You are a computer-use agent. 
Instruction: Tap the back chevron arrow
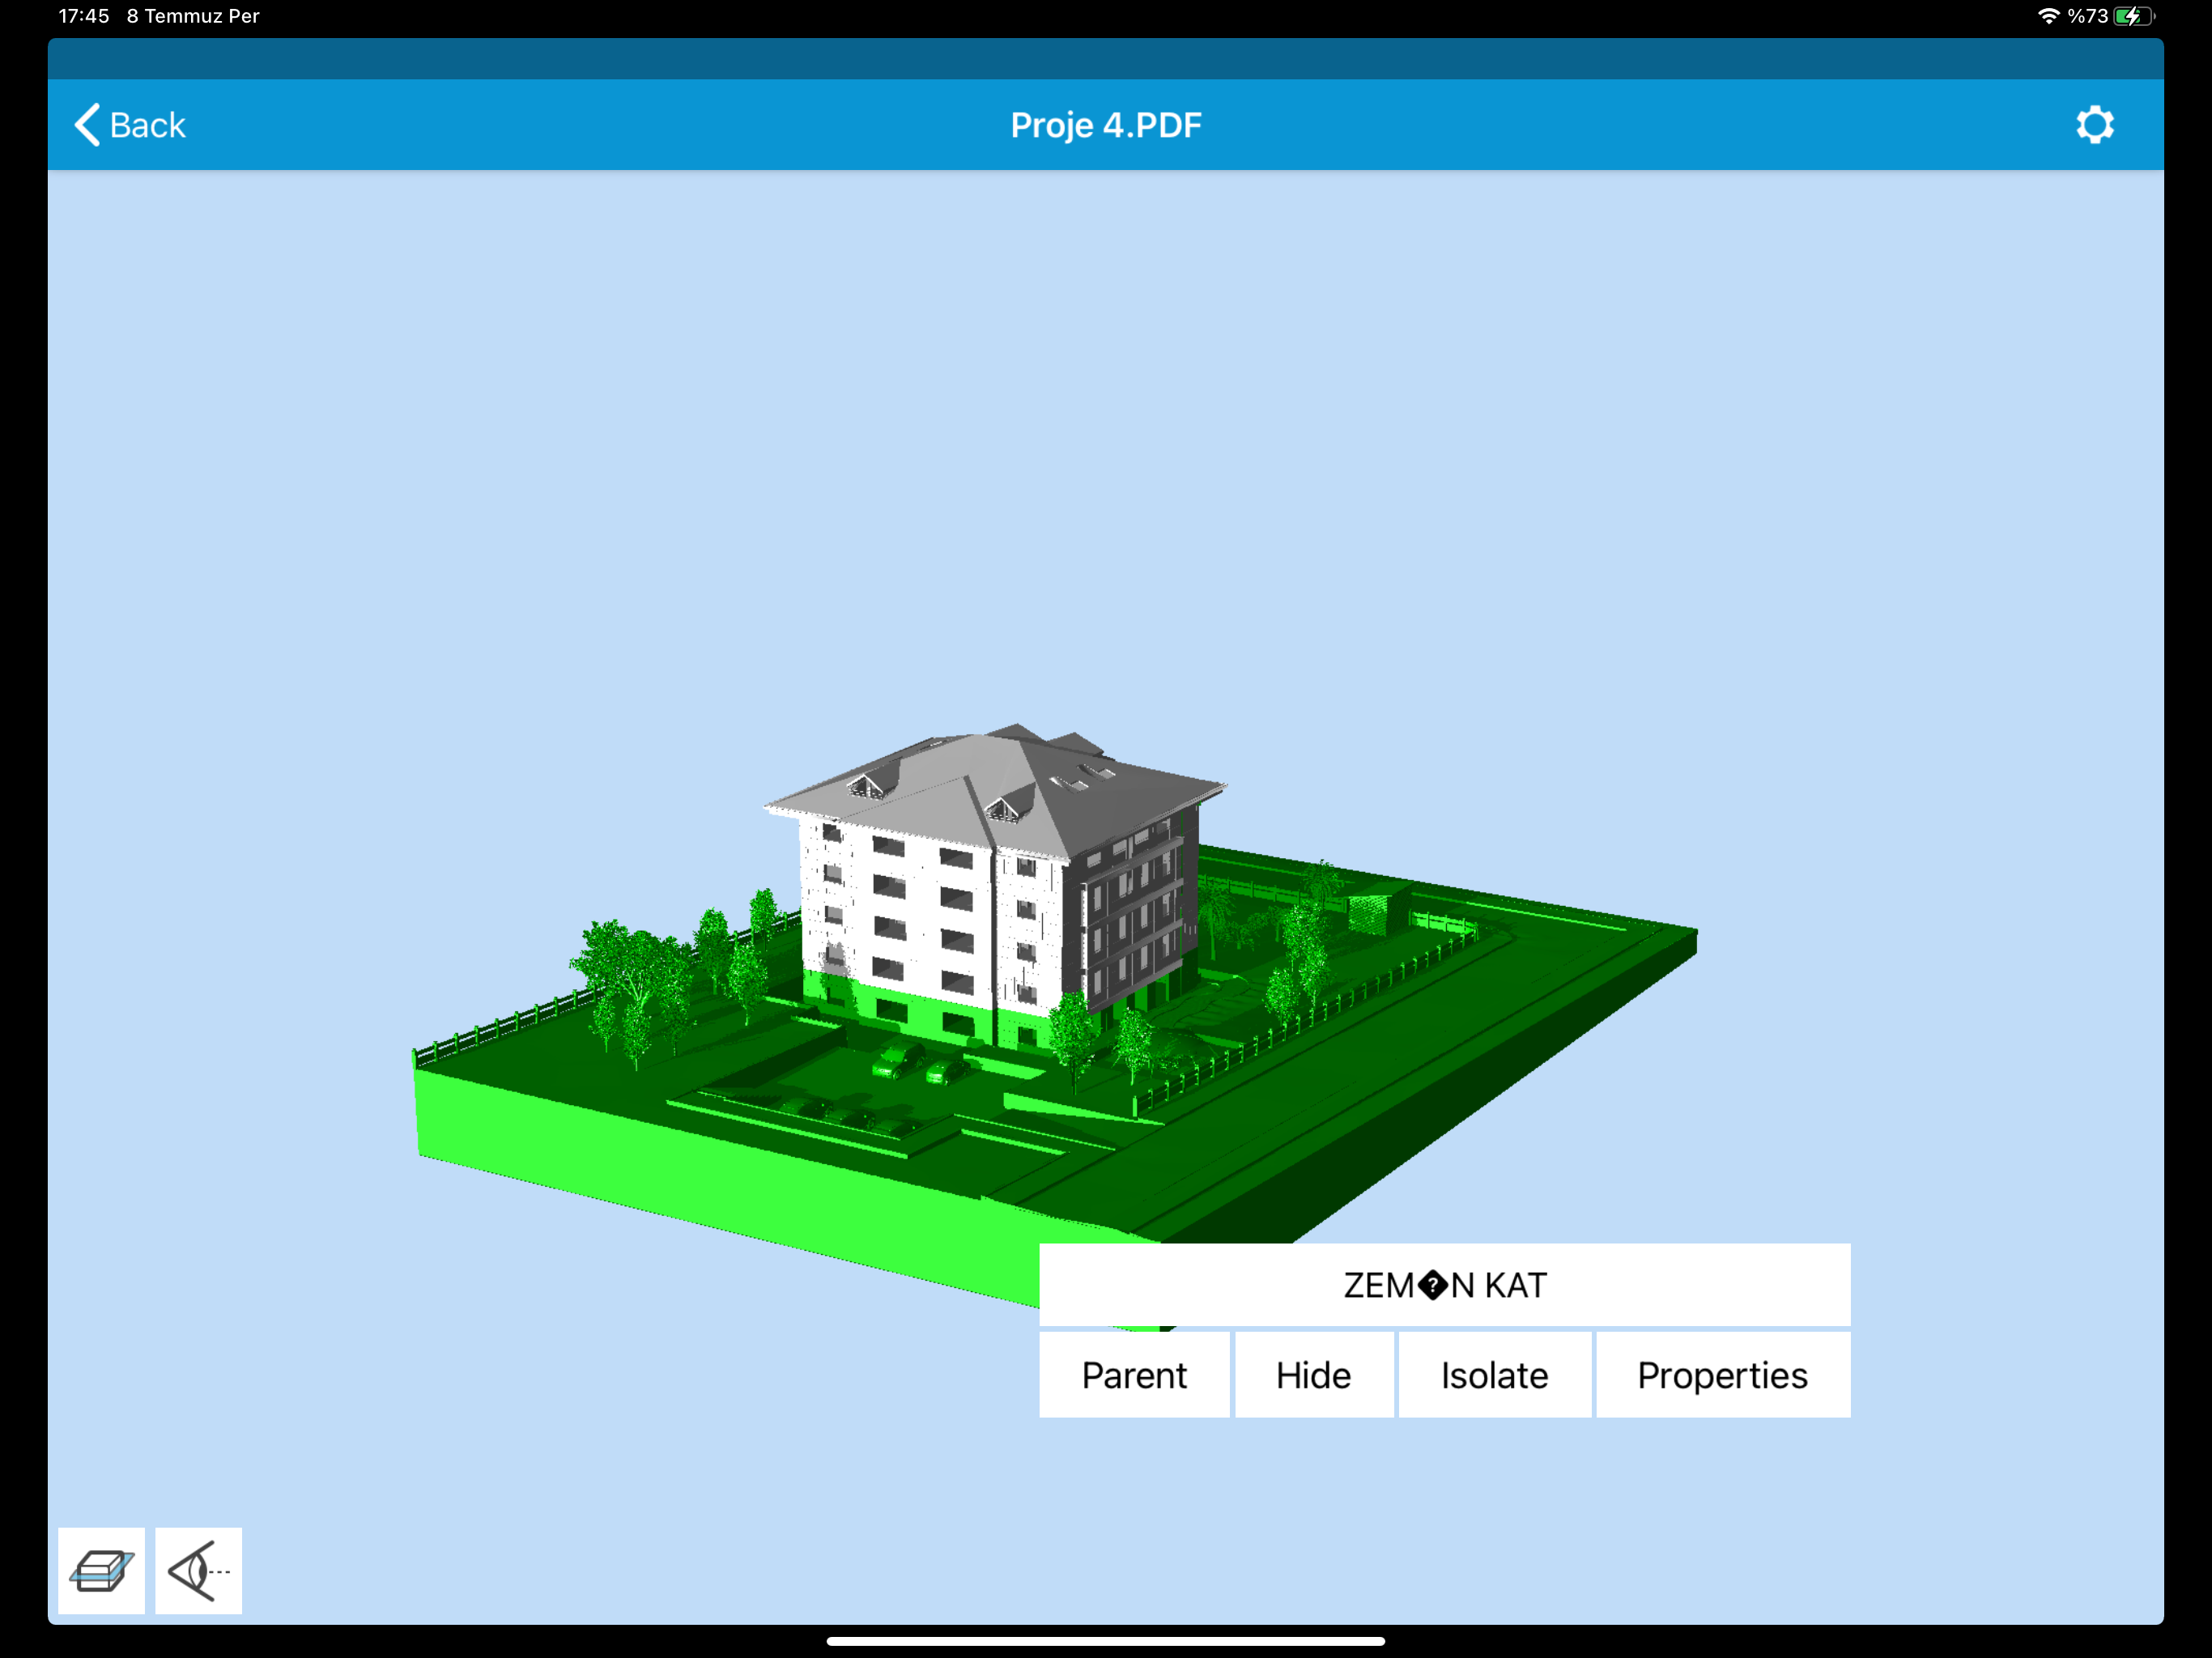pyautogui.click(x=88, y=125)
